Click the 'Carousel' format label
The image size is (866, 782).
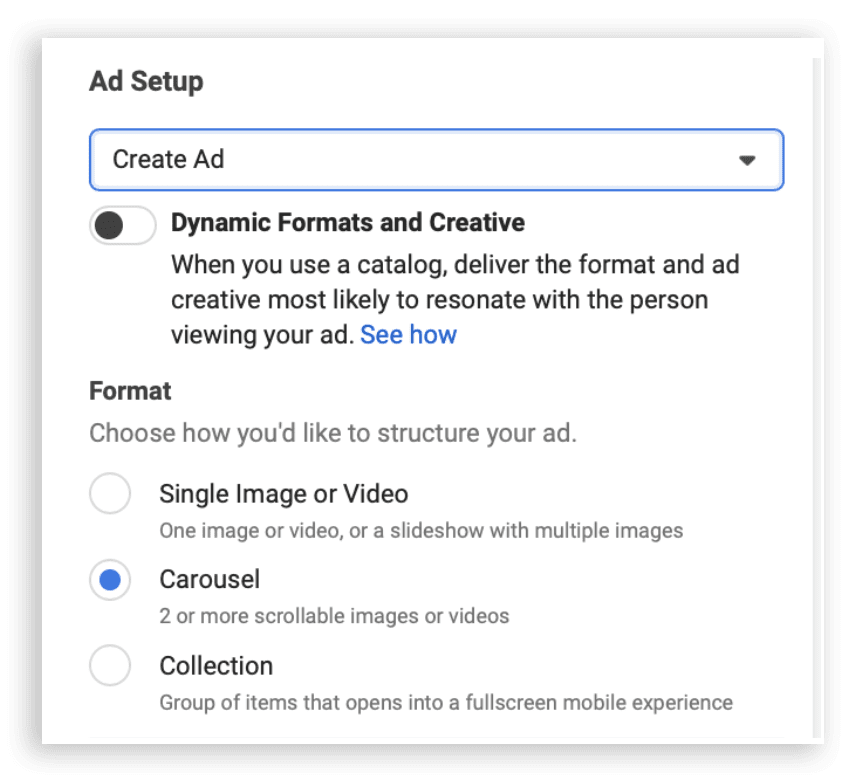pos(209,579)
